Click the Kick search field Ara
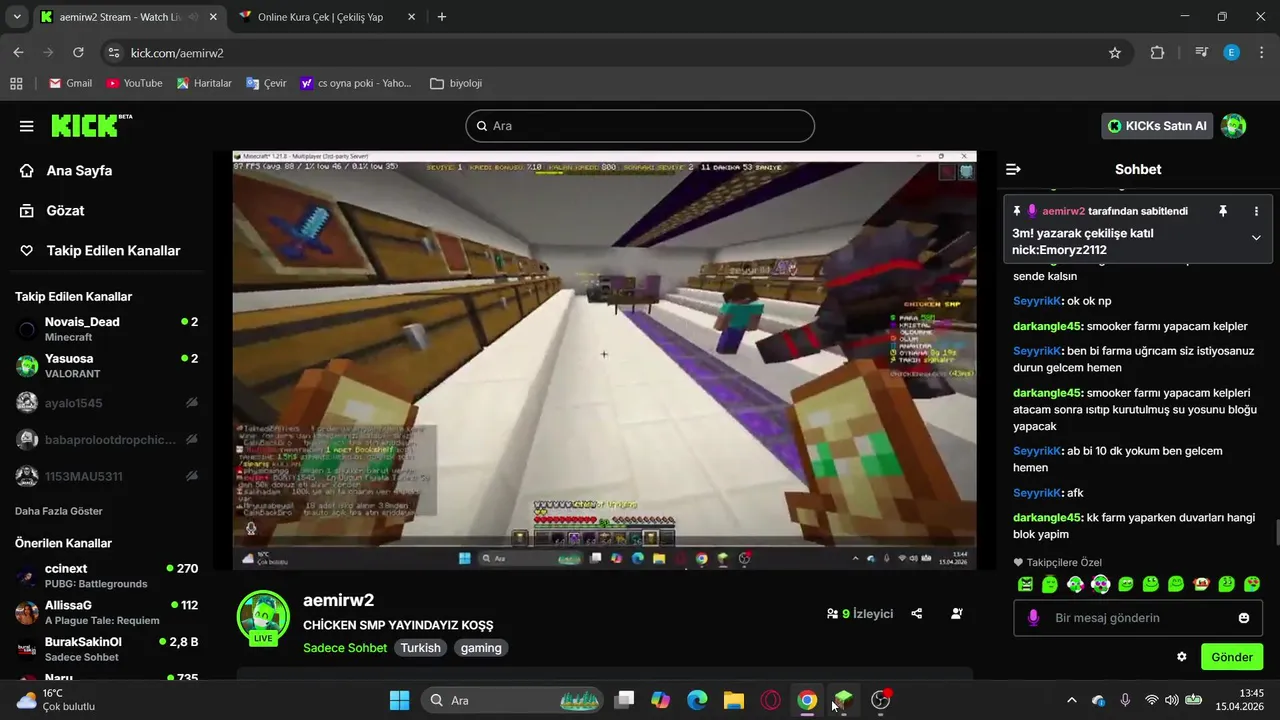 [640, 126]
